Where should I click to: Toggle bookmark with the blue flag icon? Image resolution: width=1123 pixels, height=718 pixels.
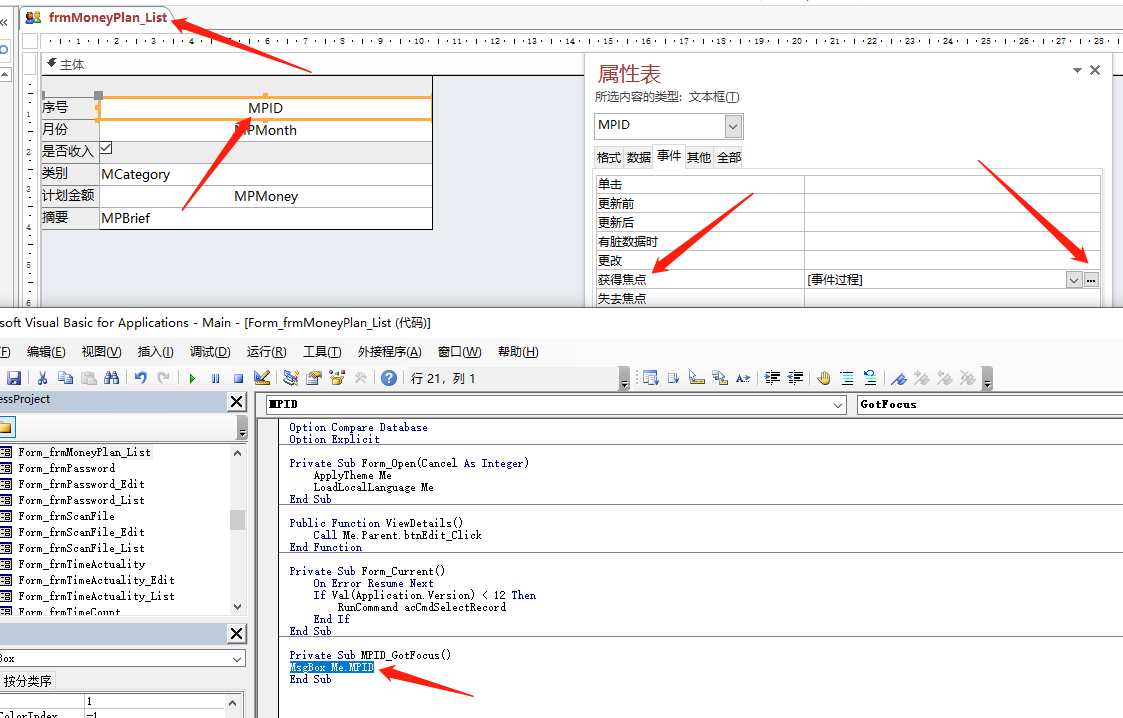(899, 378)
